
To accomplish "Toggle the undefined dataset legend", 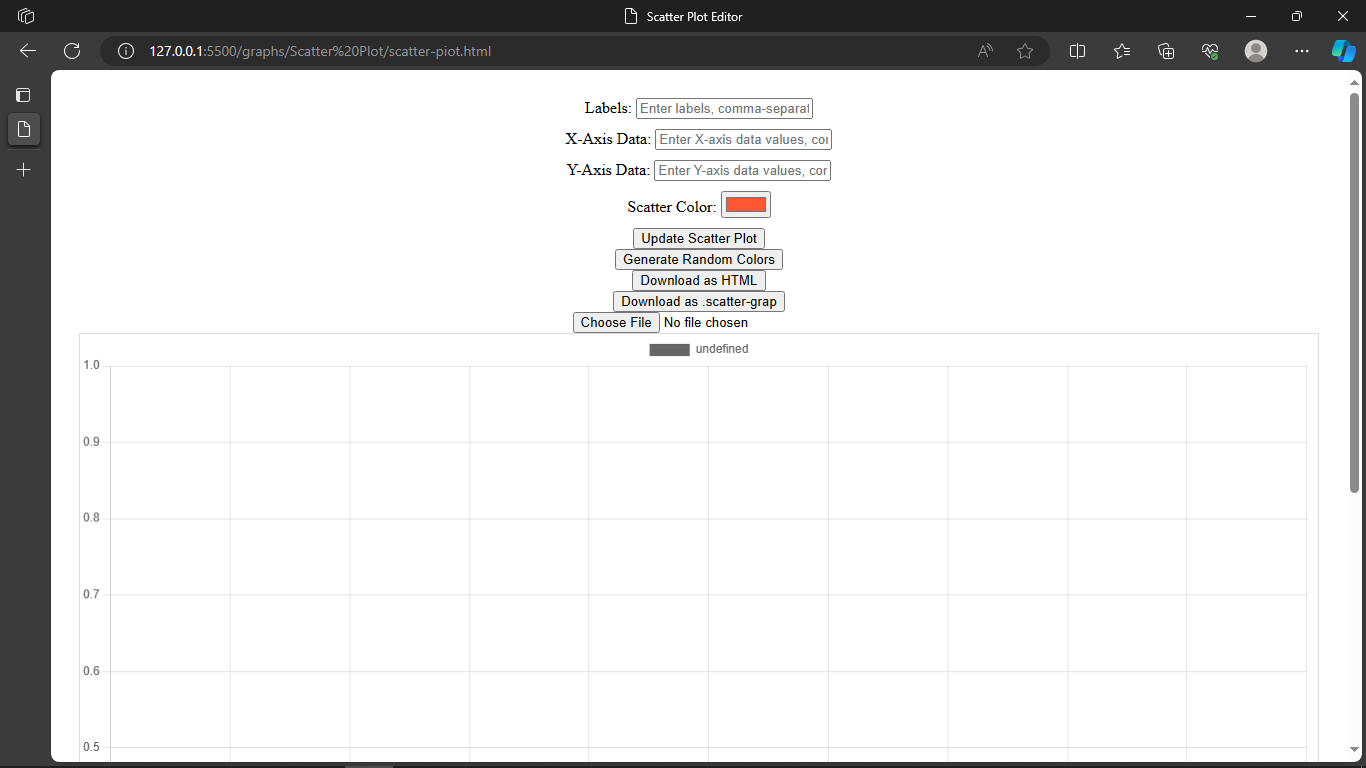I will 699,349.
